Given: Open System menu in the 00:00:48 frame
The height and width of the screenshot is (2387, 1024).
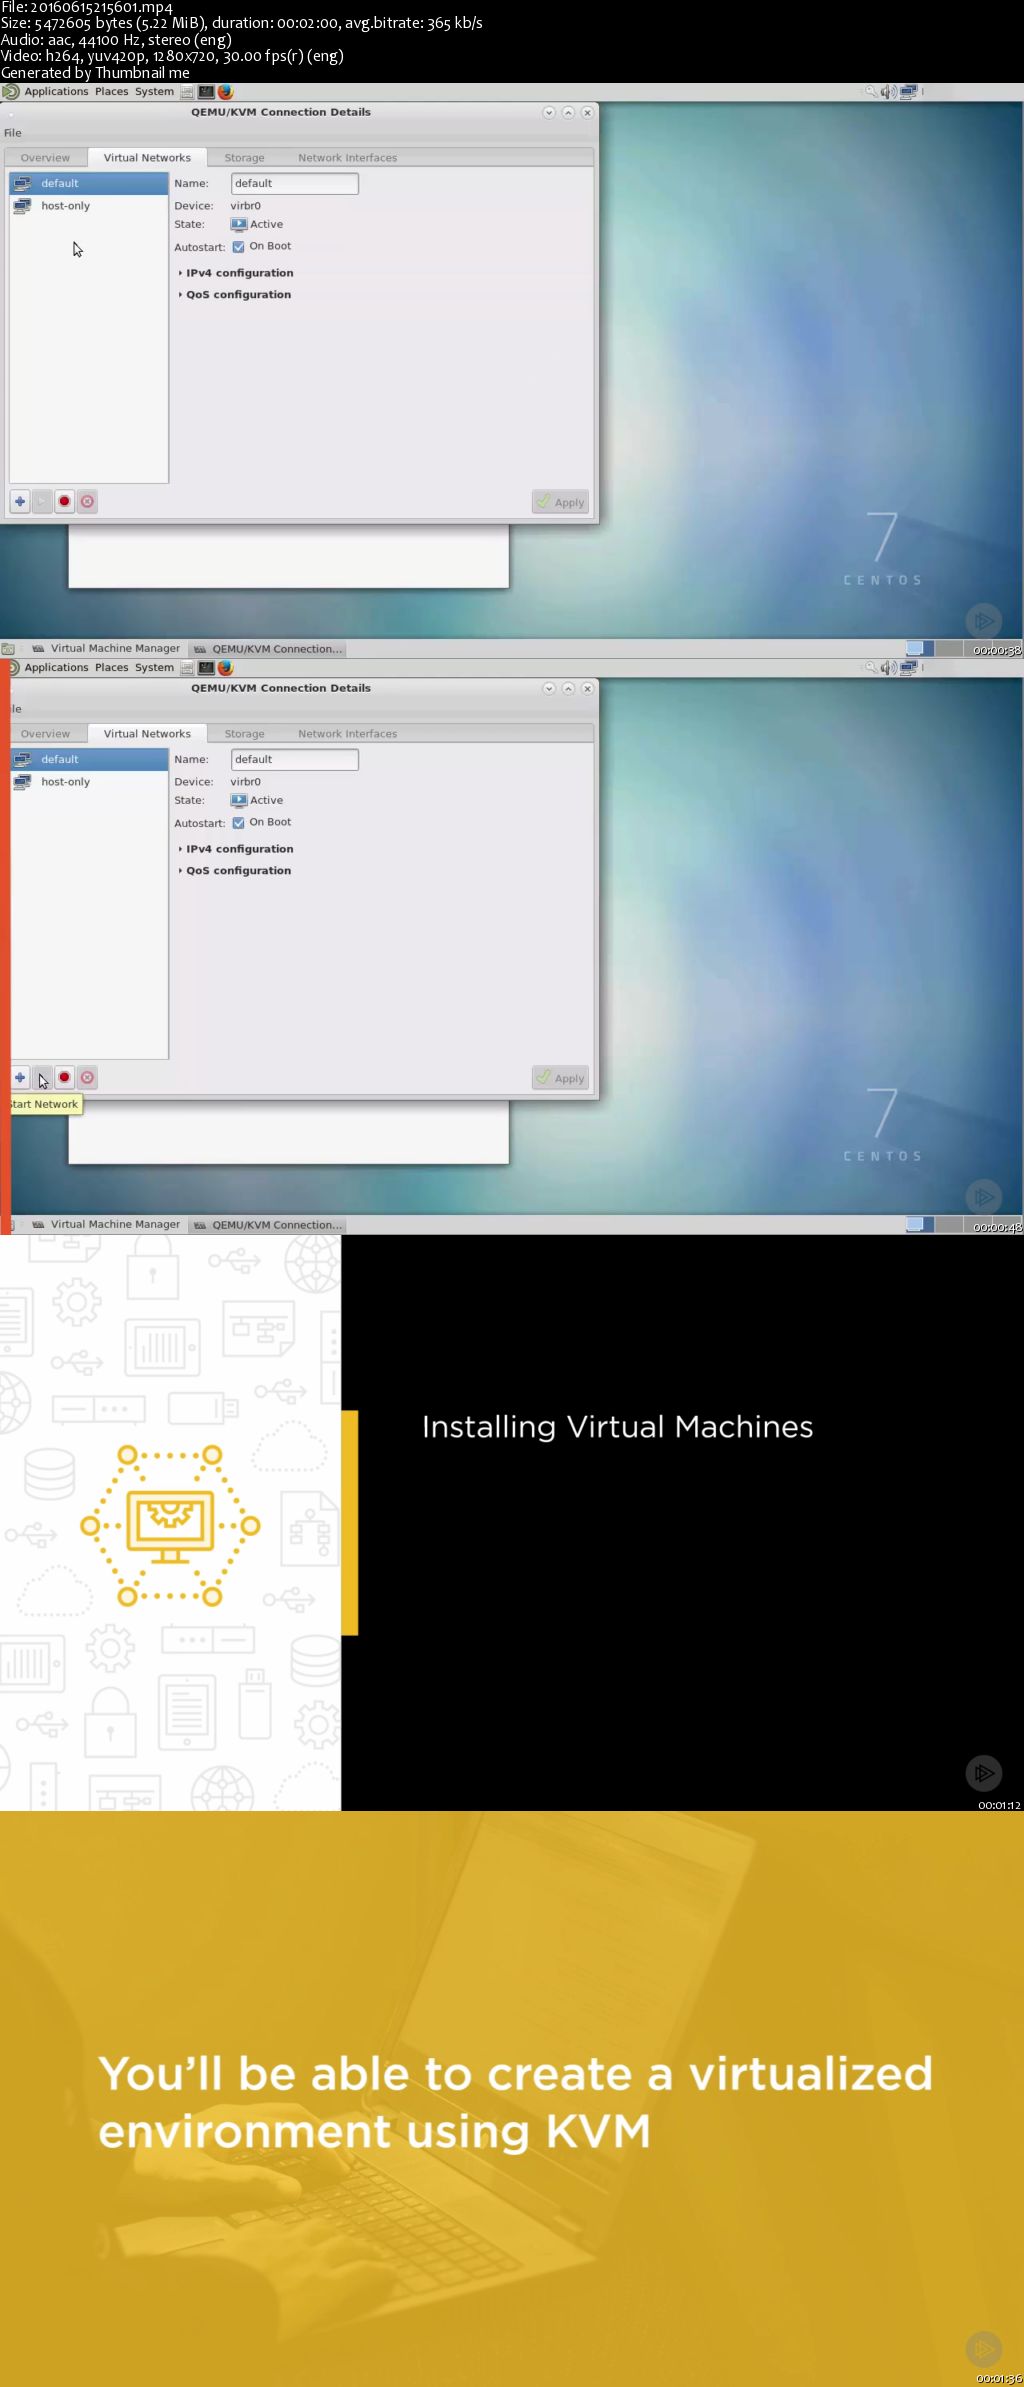Looking at the screenshot, I should click(154, 668).
